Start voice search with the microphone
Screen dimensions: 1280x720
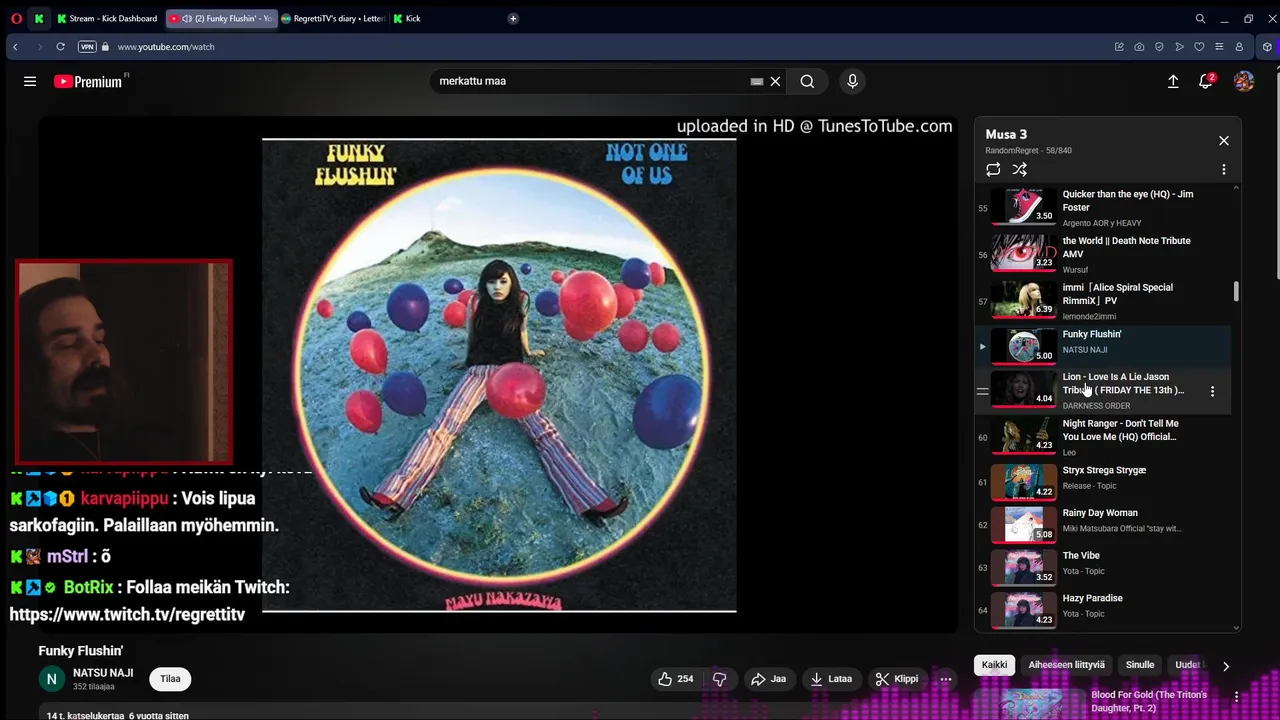pyautogui.click(x=852, y=82)
